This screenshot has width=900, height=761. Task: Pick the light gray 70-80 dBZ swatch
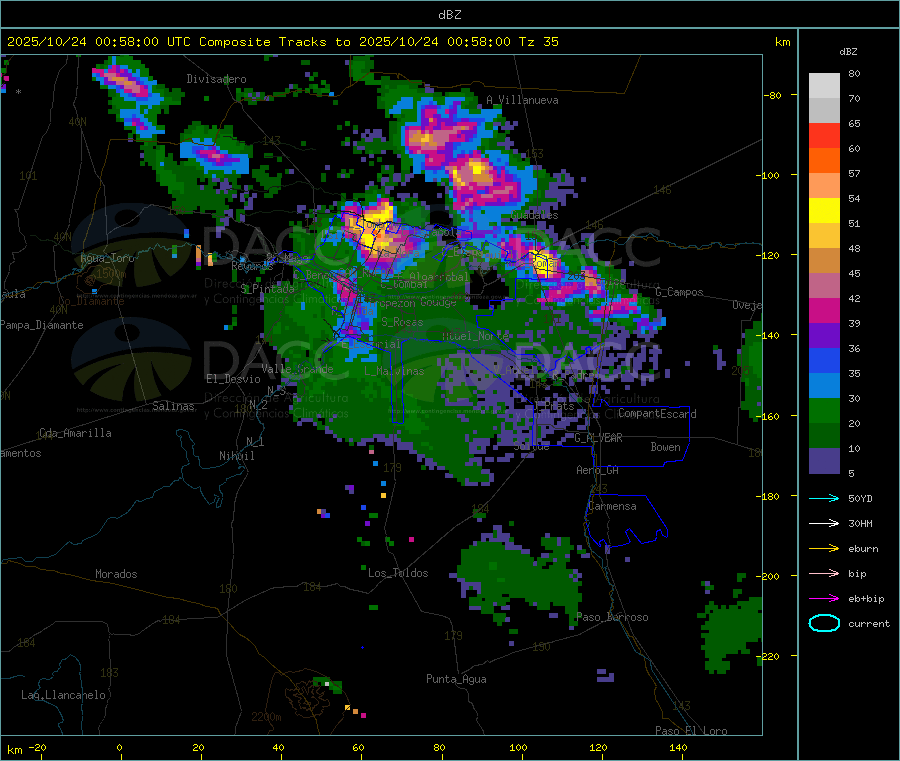[x=824, y=86]
